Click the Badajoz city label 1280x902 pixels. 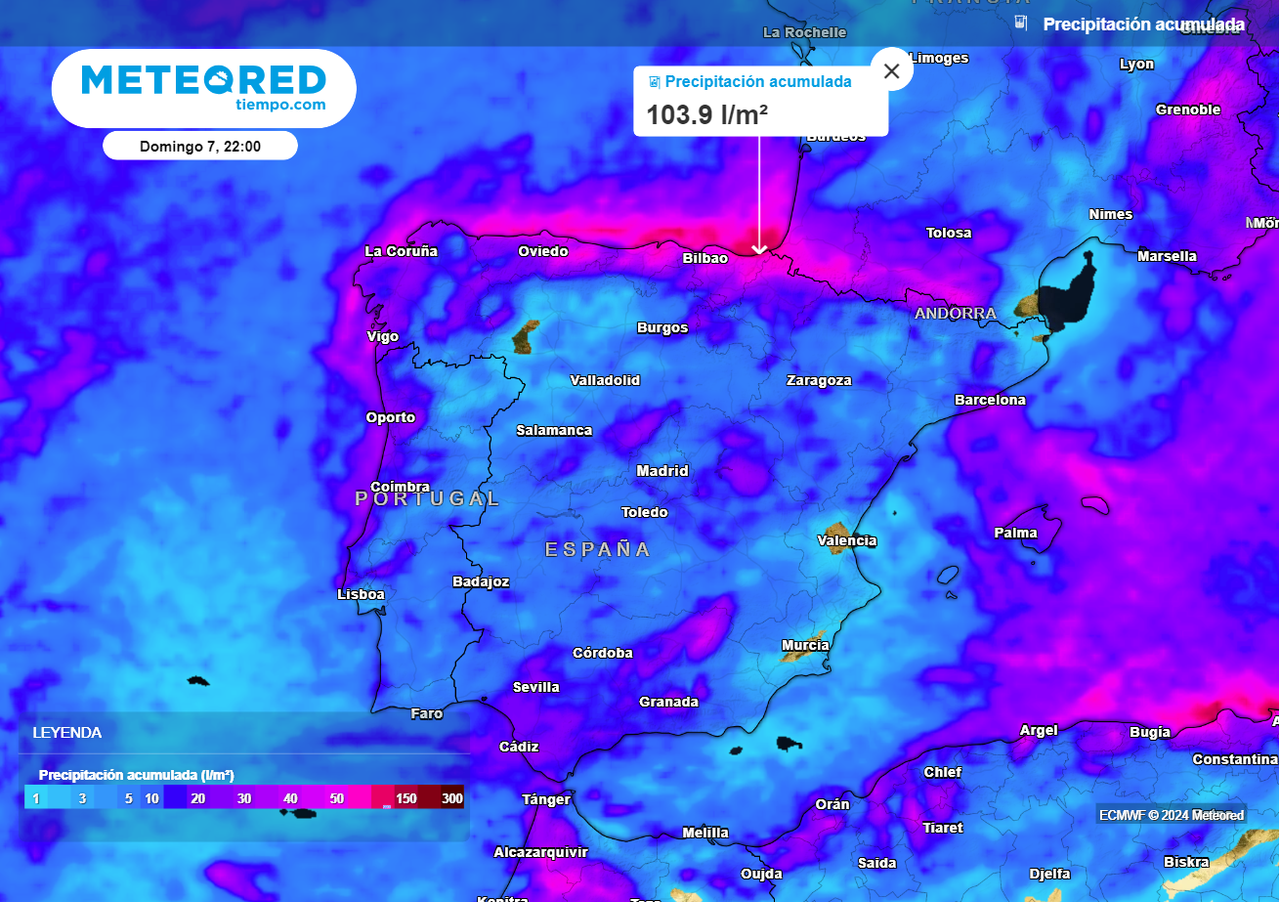coord(481,581)
